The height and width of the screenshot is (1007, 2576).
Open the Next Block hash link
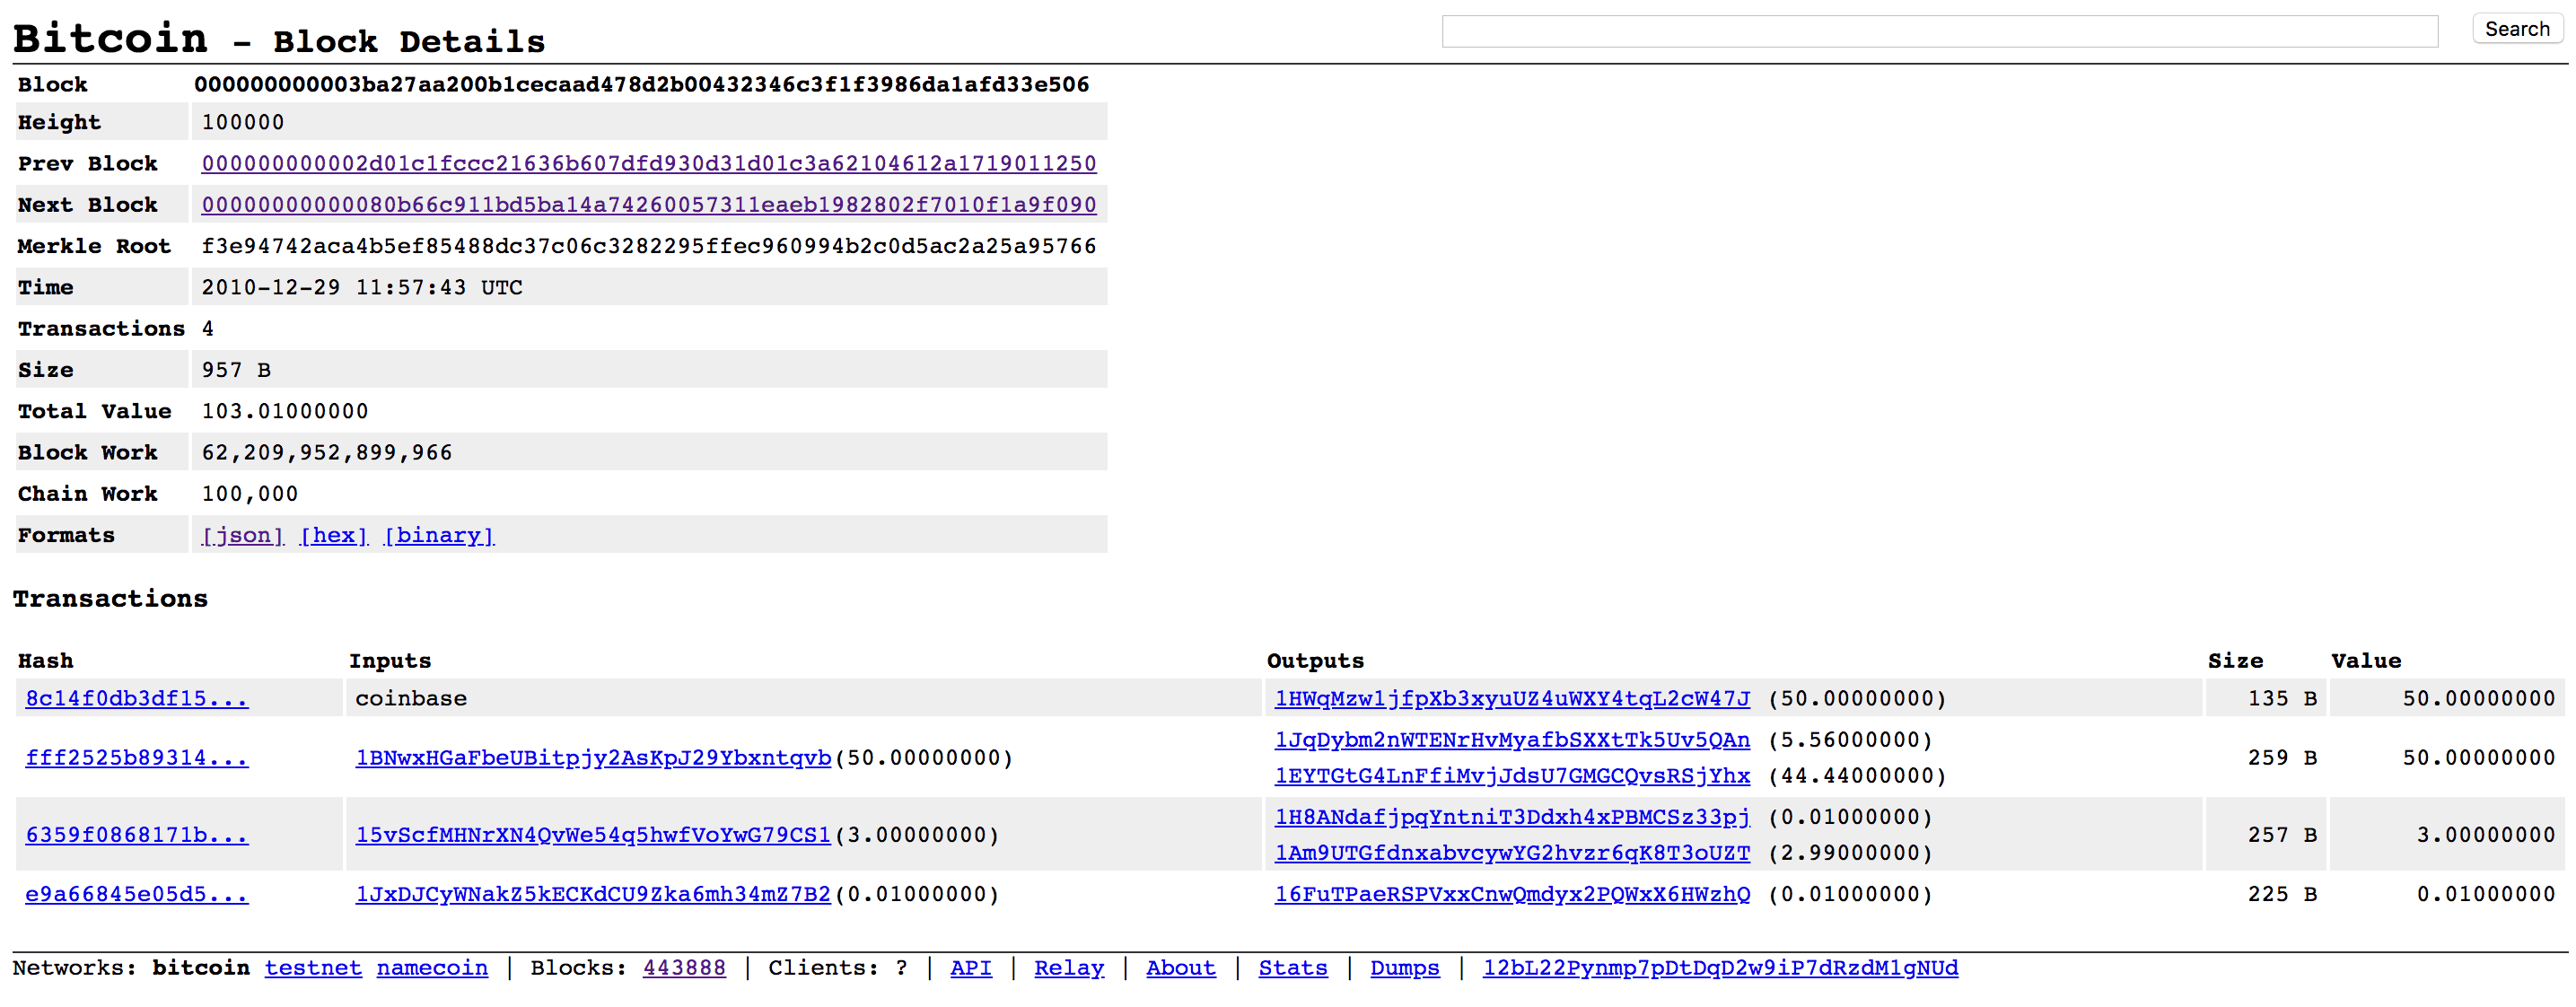click(x=648, y=205)
